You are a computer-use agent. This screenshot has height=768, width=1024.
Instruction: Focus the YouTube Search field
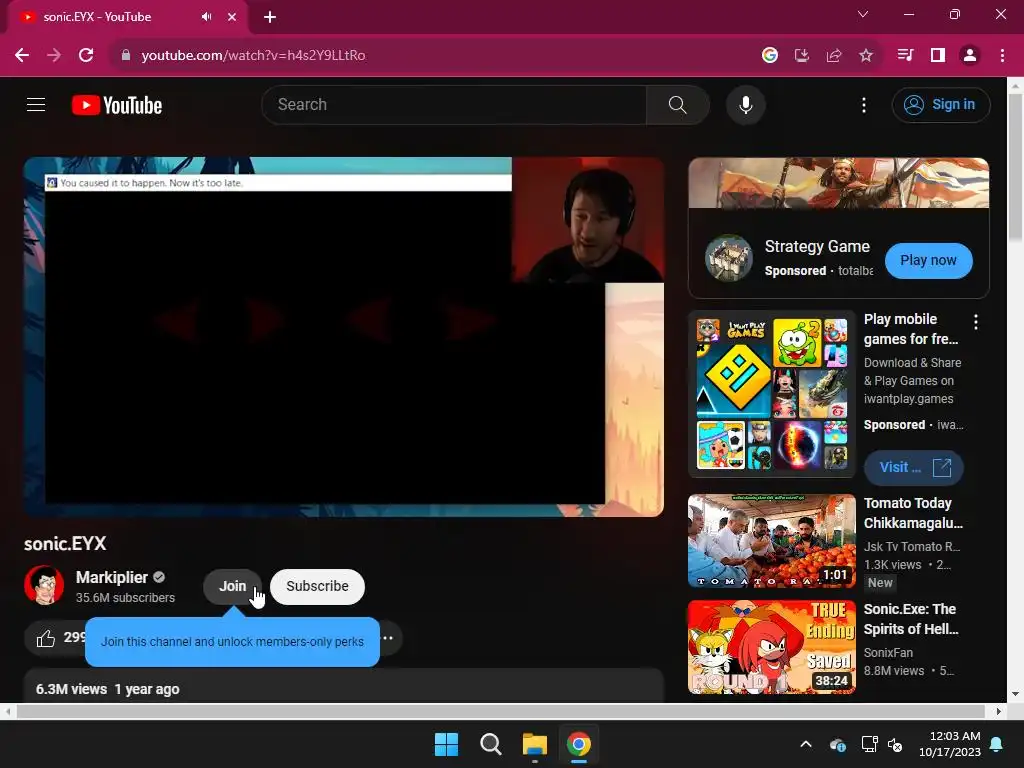[x=455, y=104]
